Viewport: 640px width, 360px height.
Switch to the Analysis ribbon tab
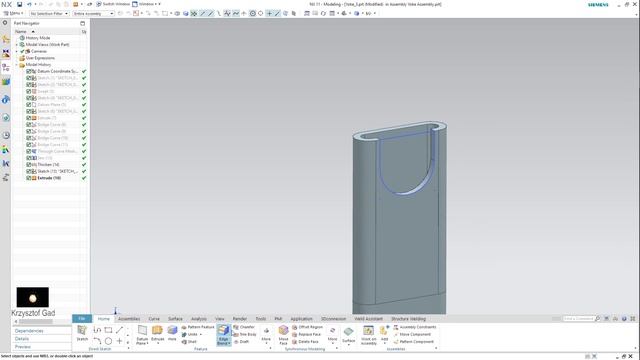pyautogui.click(x=199, y=319)
